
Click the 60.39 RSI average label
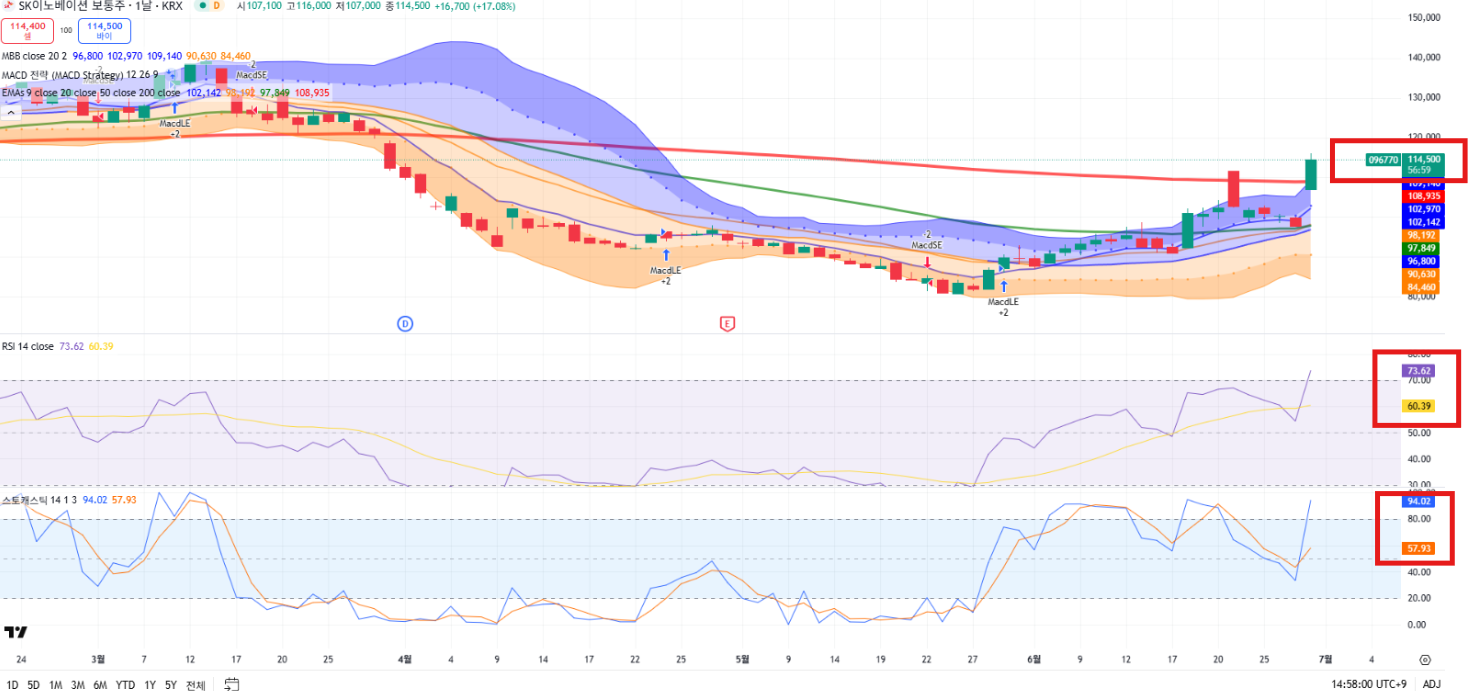(x=1420, y=406)
